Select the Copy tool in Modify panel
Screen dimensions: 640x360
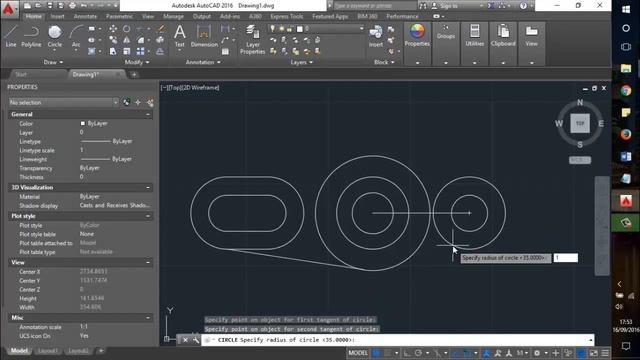pyautogui.click(x=113, y=40)
